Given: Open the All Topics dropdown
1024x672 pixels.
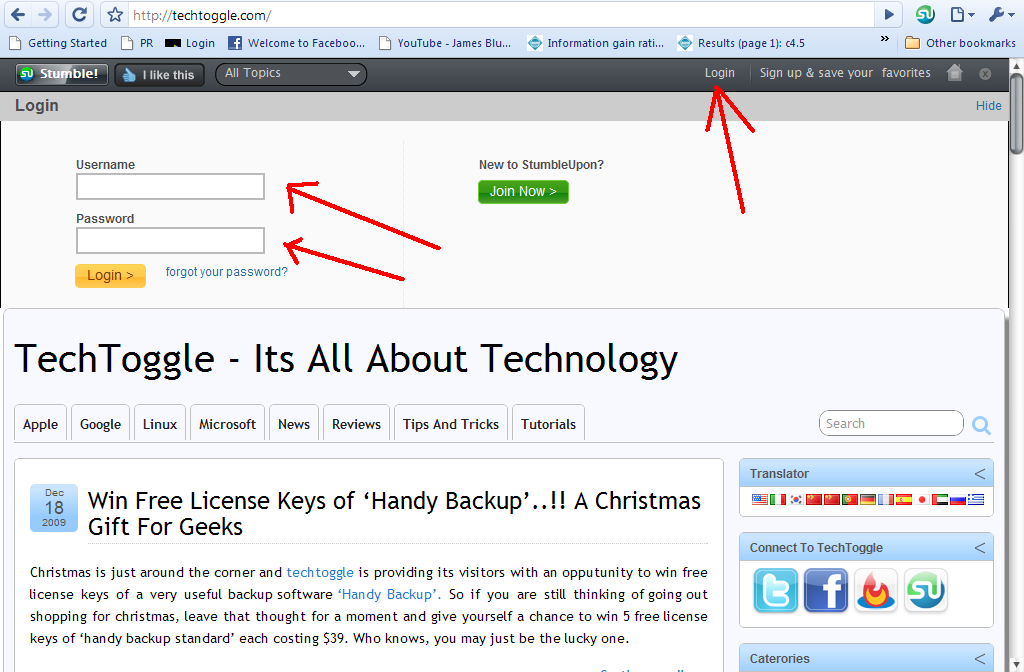Looking at the screenshot, I should click(x=291, y=74).
